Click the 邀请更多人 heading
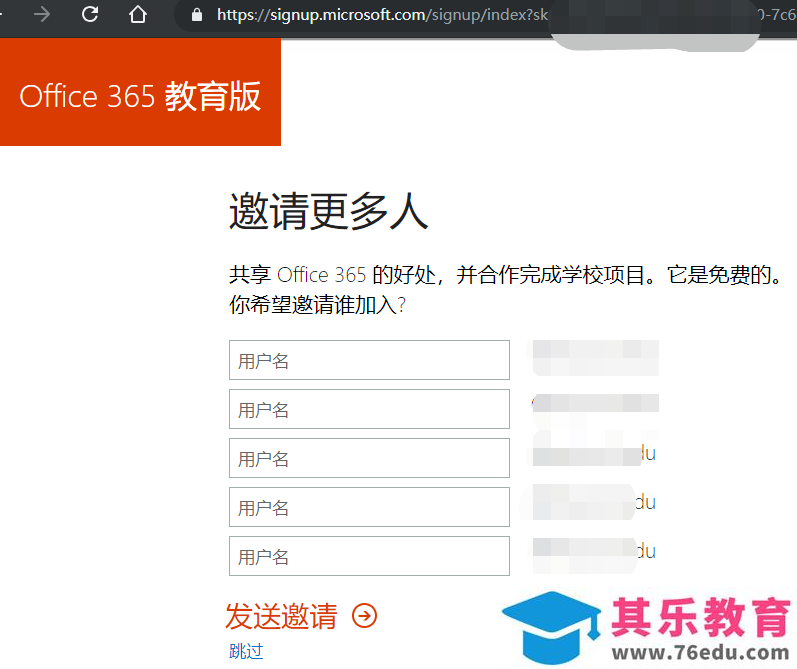Viewport: 797px width, 669px height. click(x=328, y=211)
